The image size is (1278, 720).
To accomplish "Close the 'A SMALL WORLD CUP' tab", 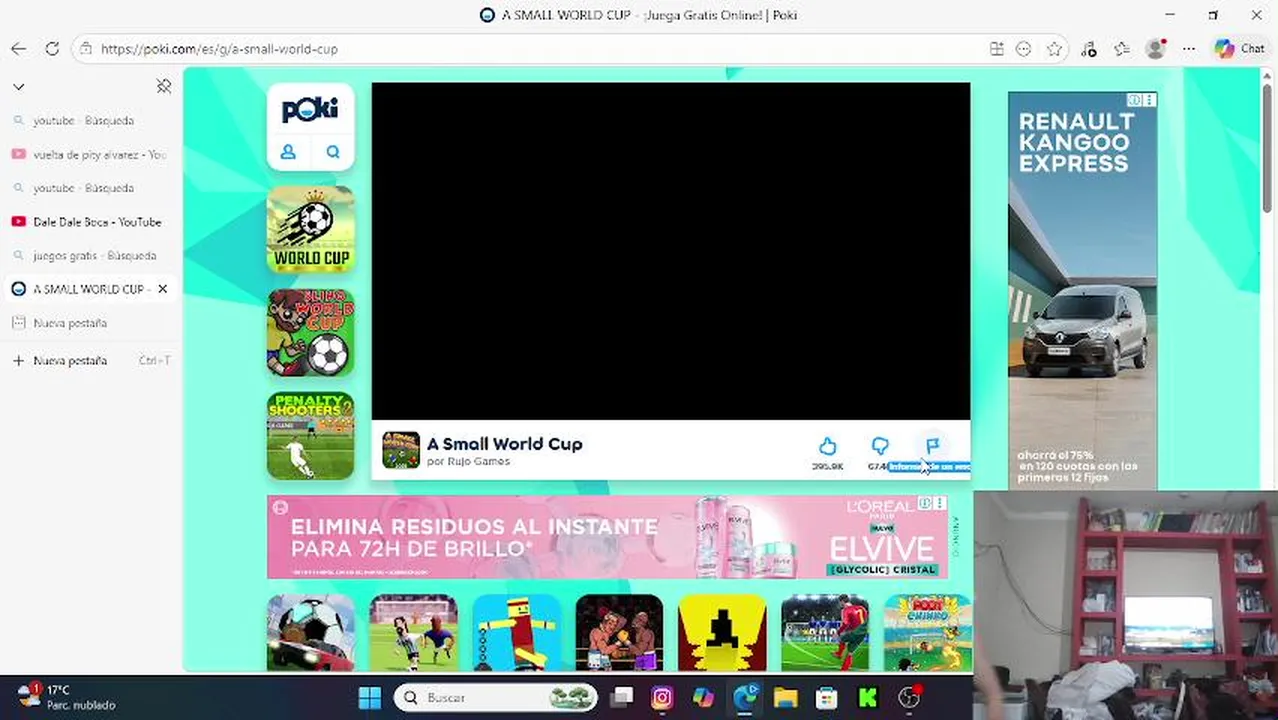I will (163, 289).
